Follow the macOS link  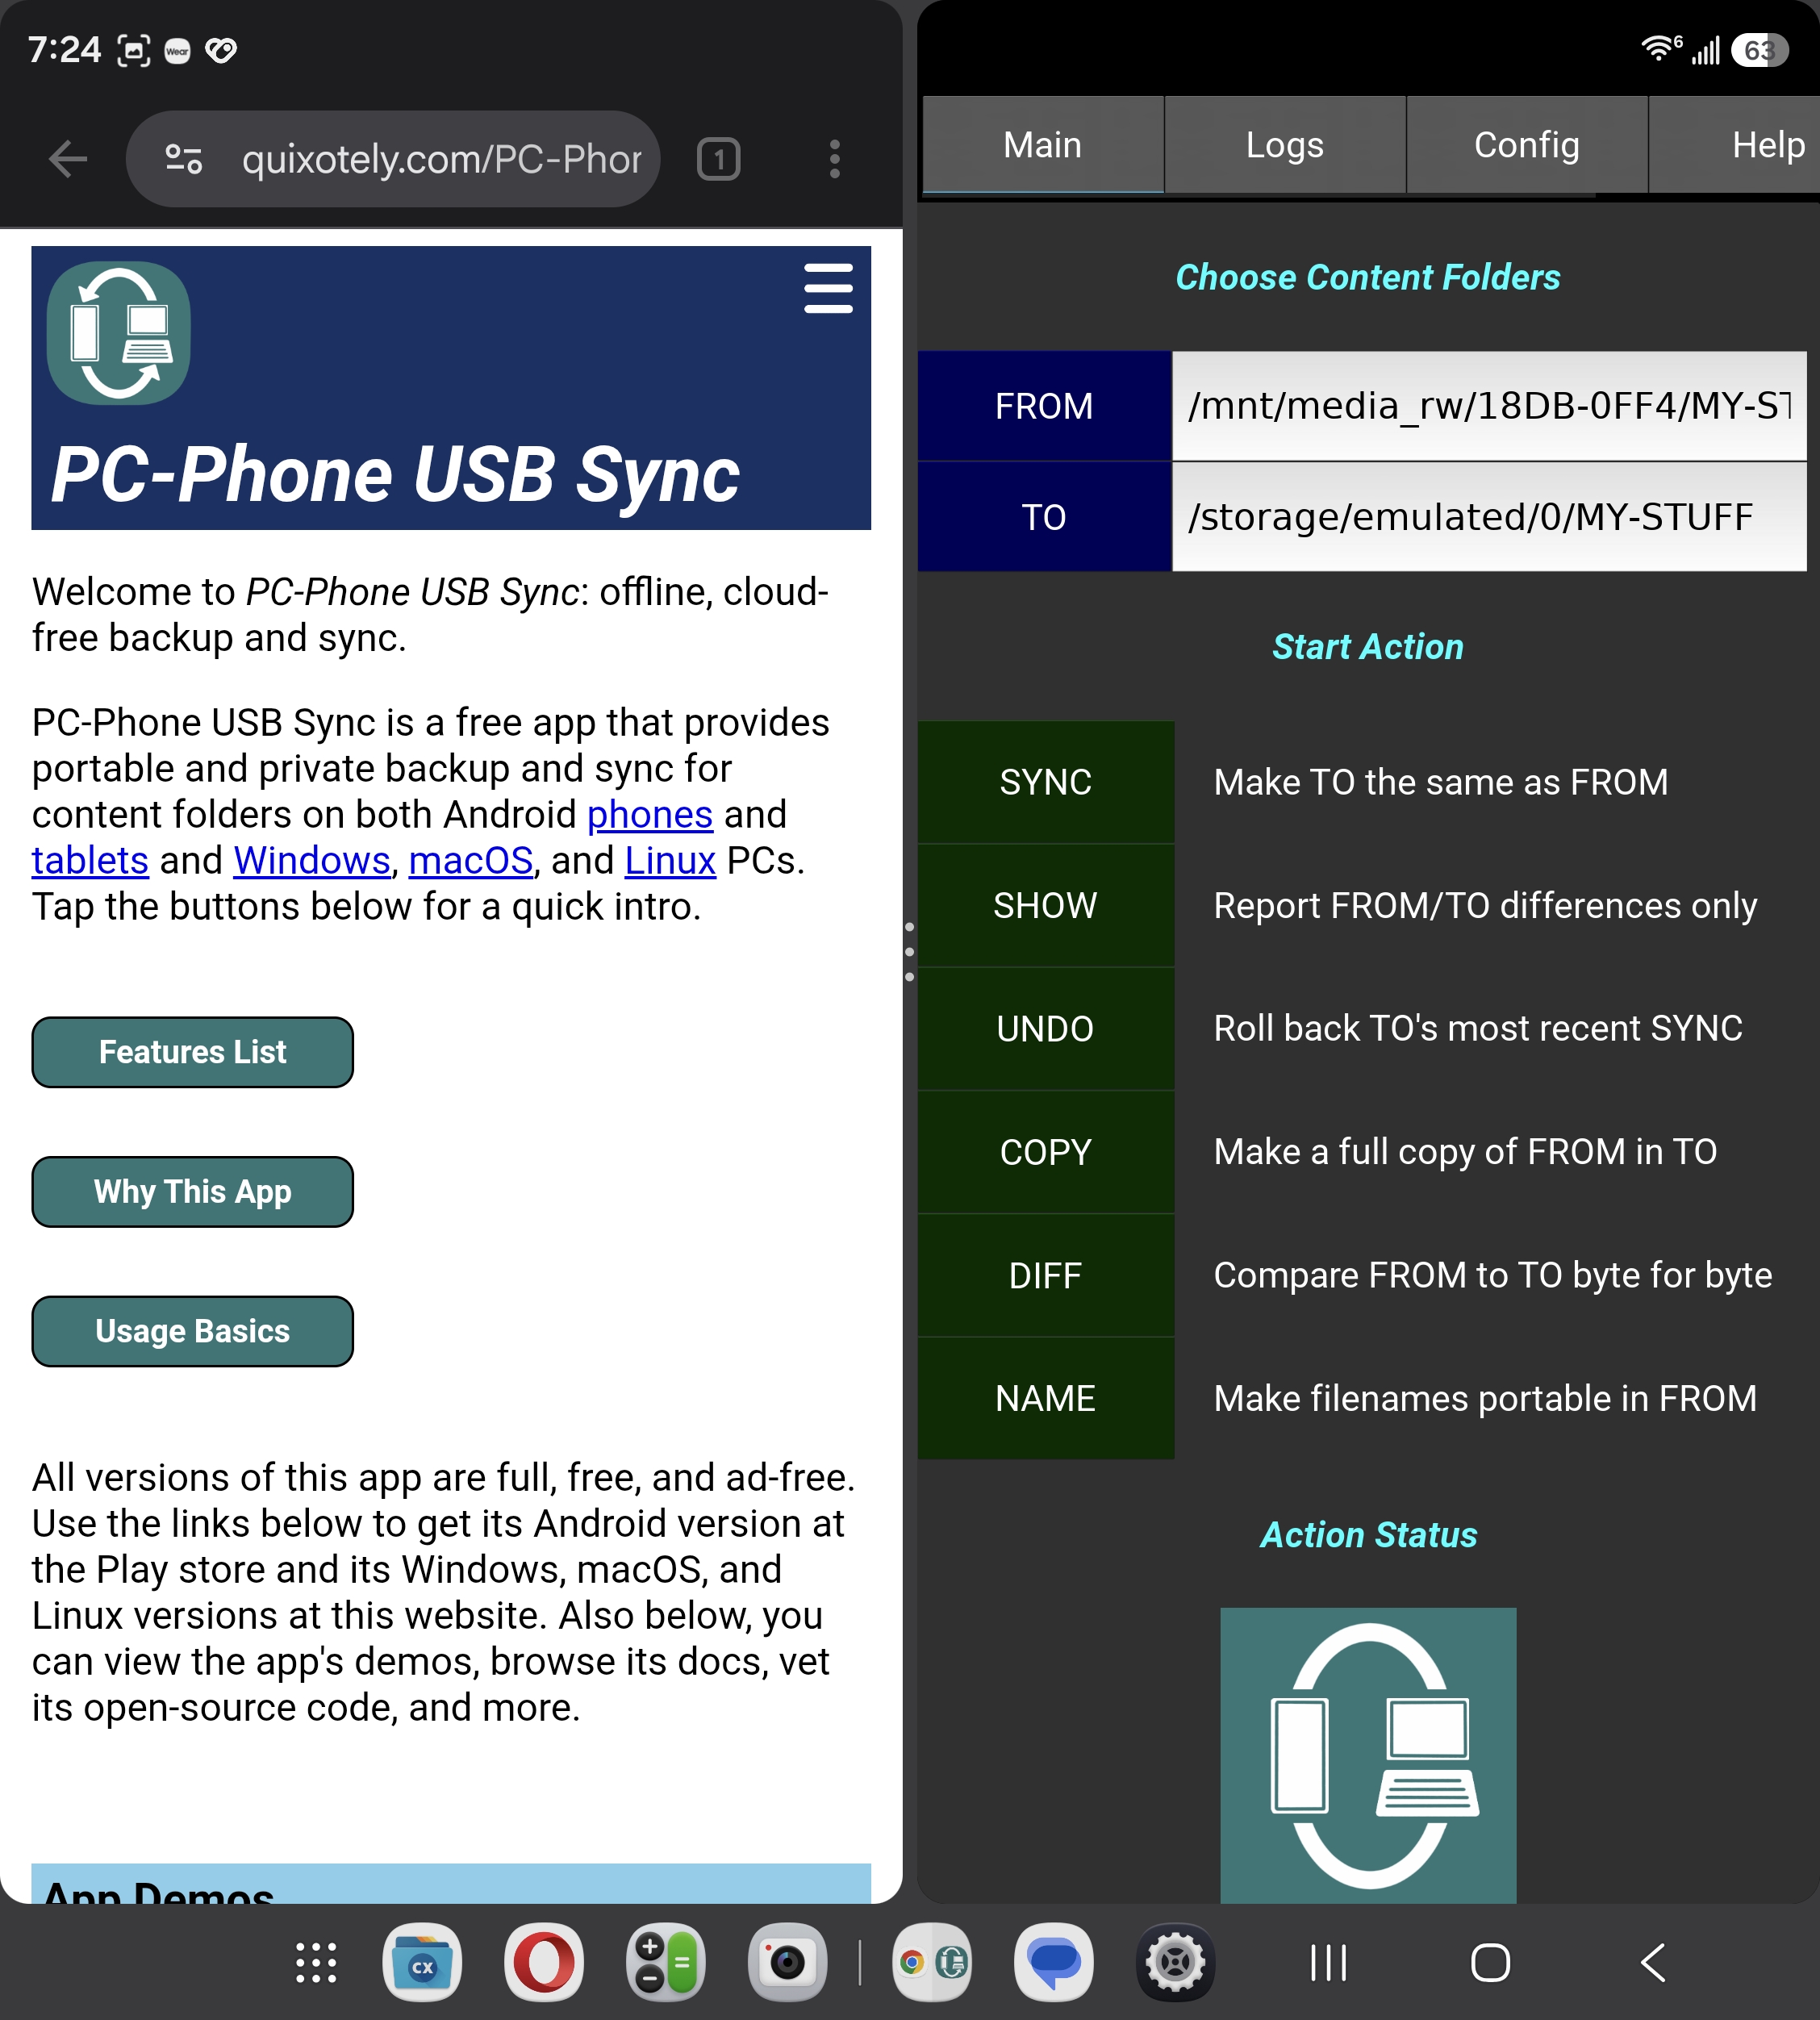click(471, 861)
